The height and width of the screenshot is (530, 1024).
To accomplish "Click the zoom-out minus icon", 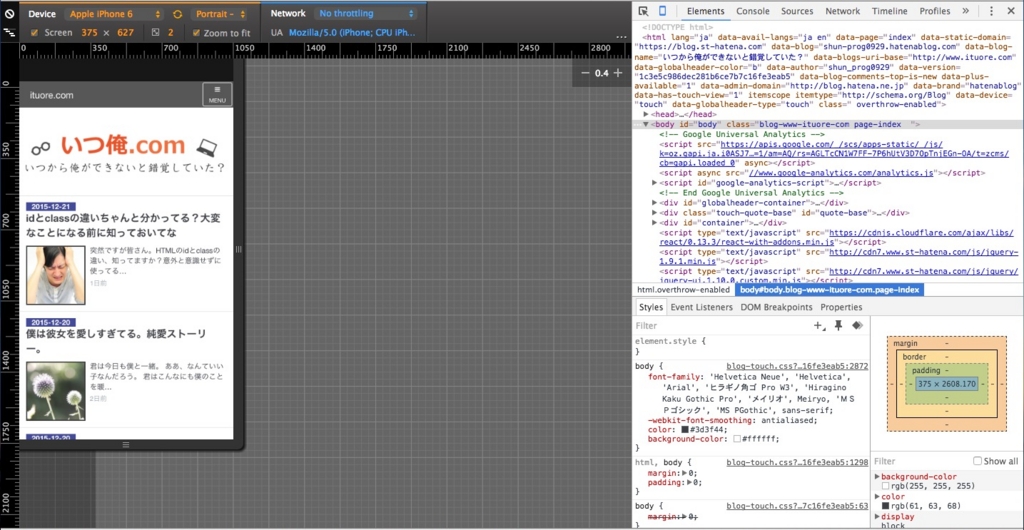I will click(585, 73).
